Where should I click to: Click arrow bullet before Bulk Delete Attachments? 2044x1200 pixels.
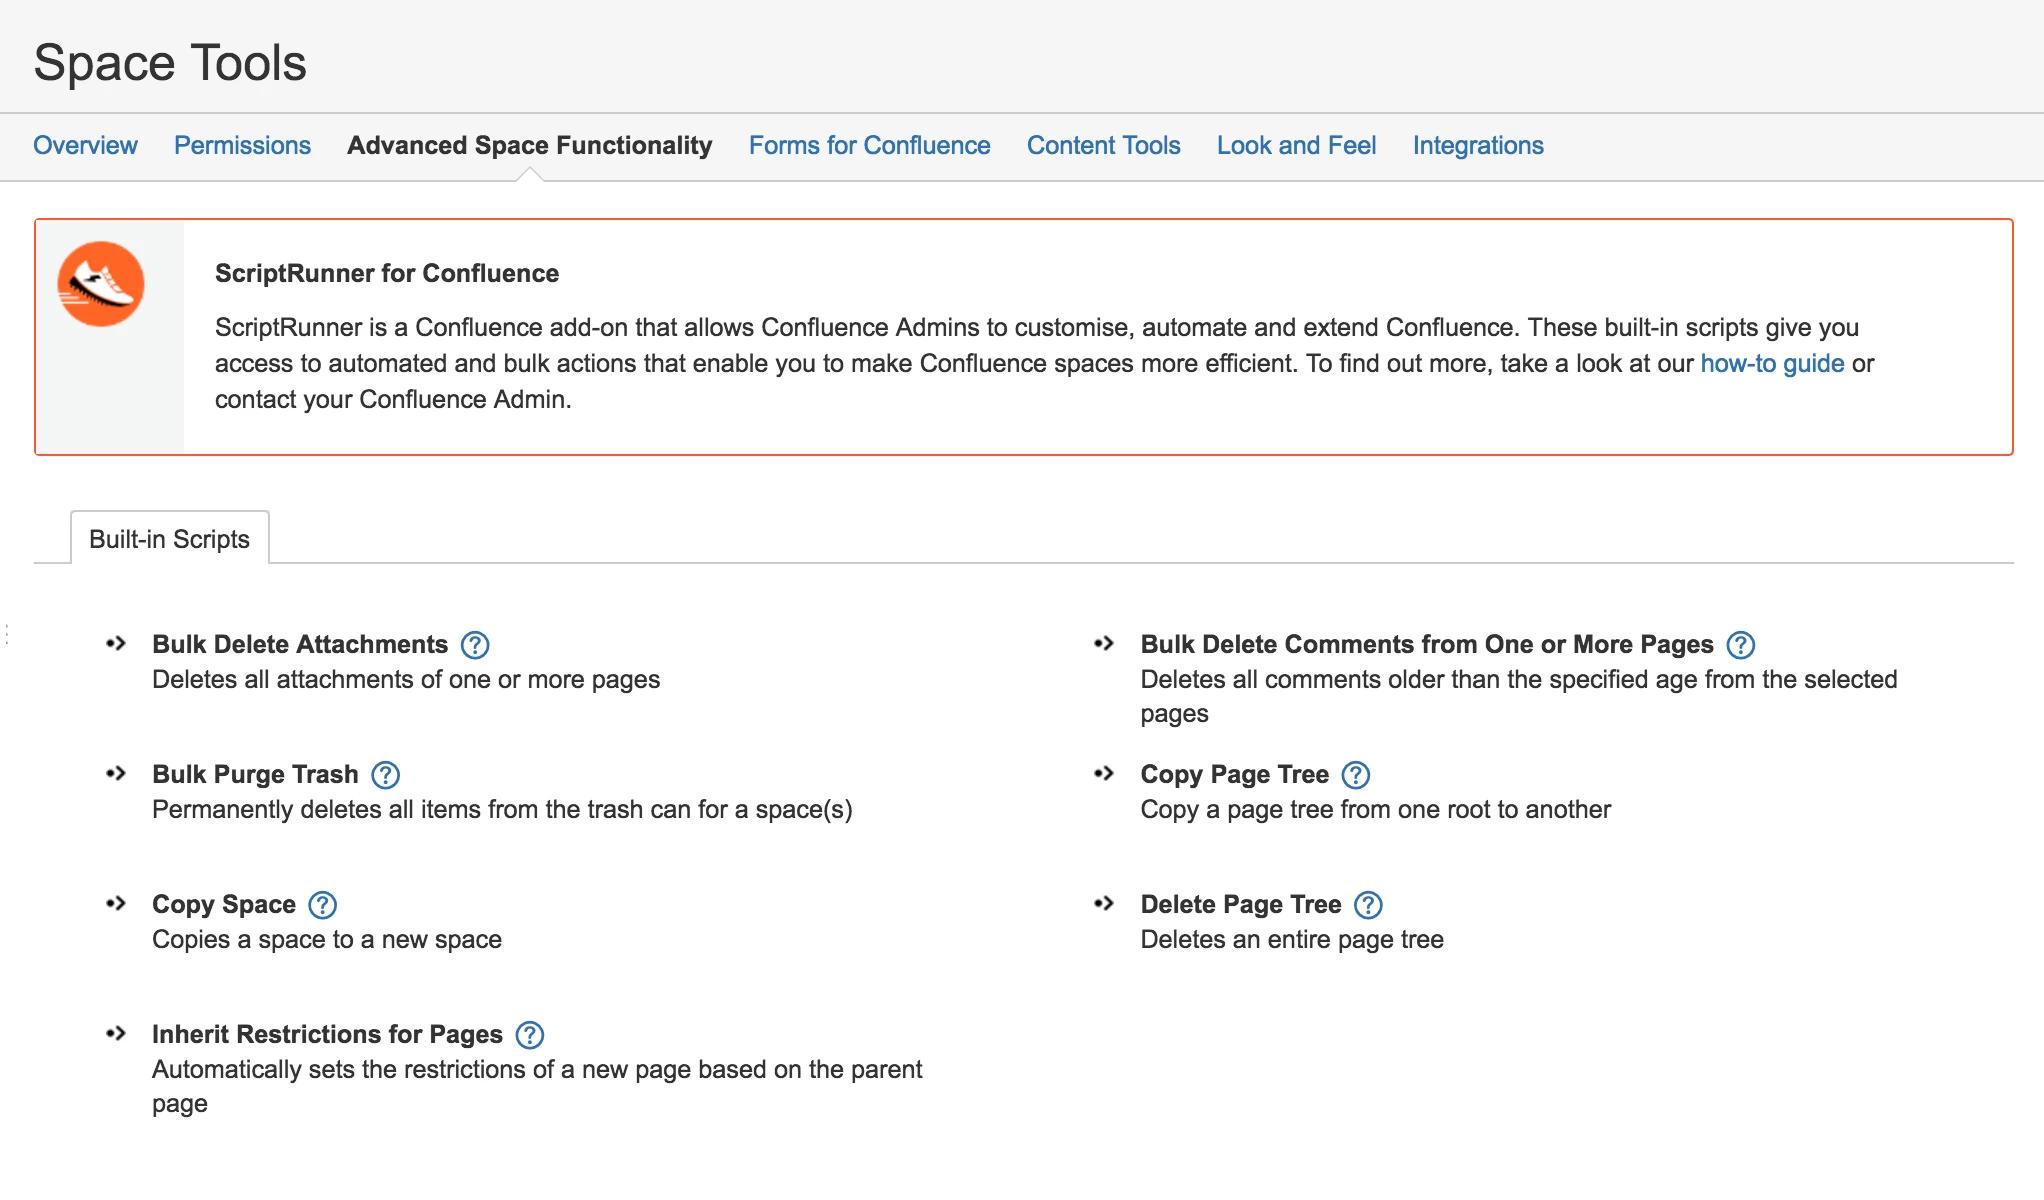(x=116, y=644)
